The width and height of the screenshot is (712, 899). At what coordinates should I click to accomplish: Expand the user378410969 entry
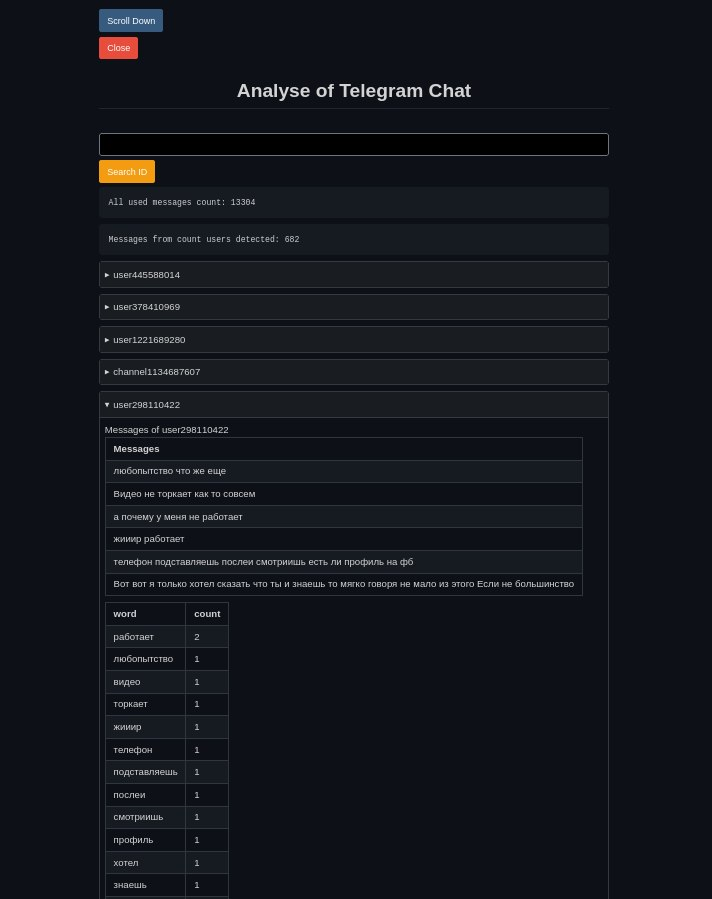click(x=146, y=307)
